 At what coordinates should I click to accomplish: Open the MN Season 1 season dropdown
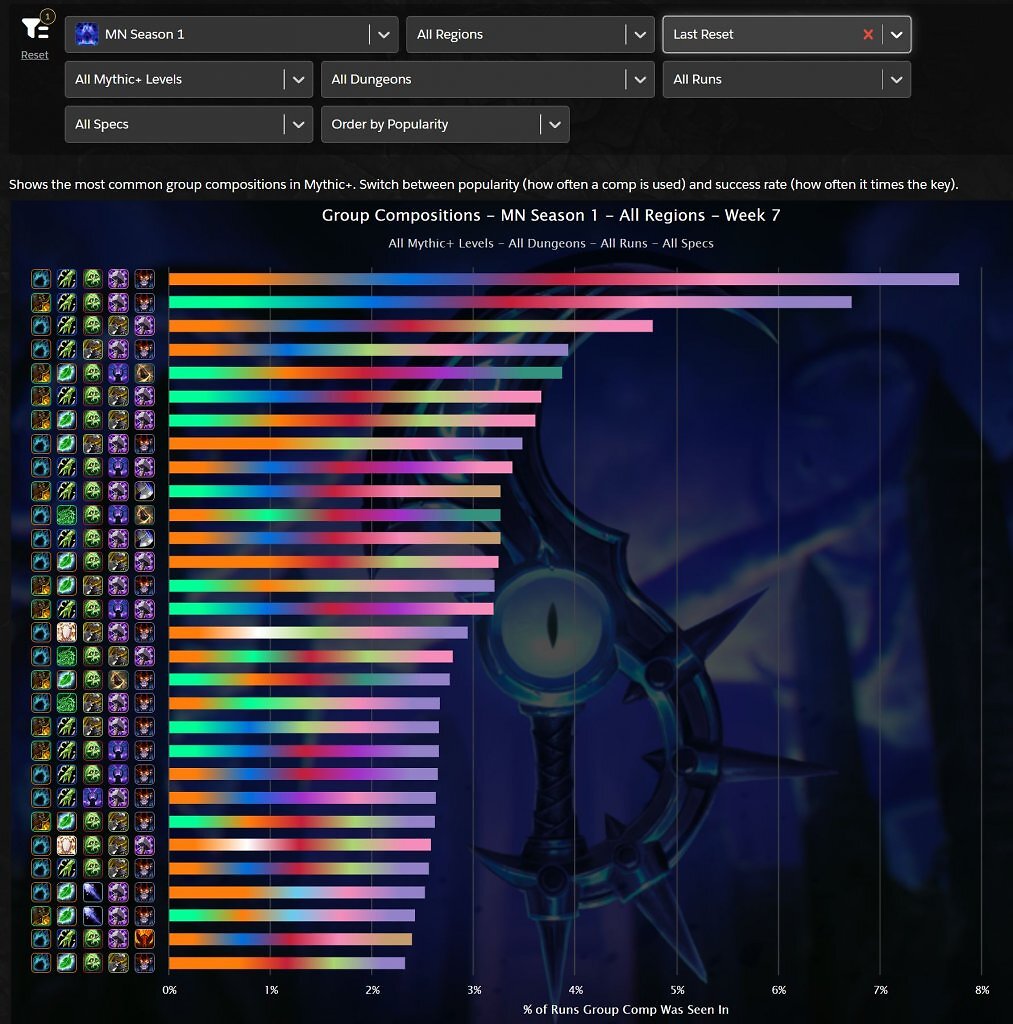click(x=231, y=34)
